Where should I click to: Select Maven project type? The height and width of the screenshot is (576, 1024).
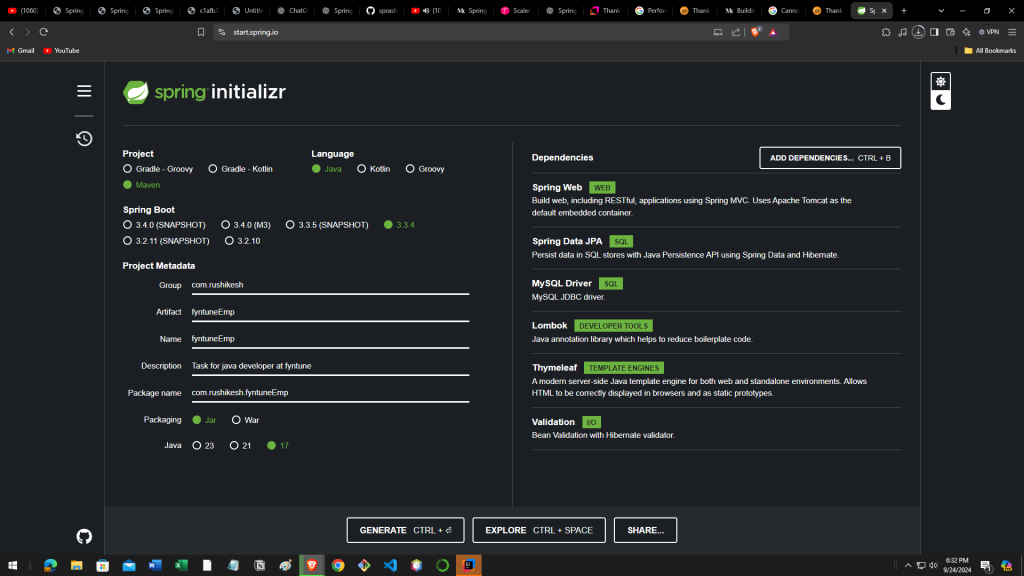(x=142, y=185)
